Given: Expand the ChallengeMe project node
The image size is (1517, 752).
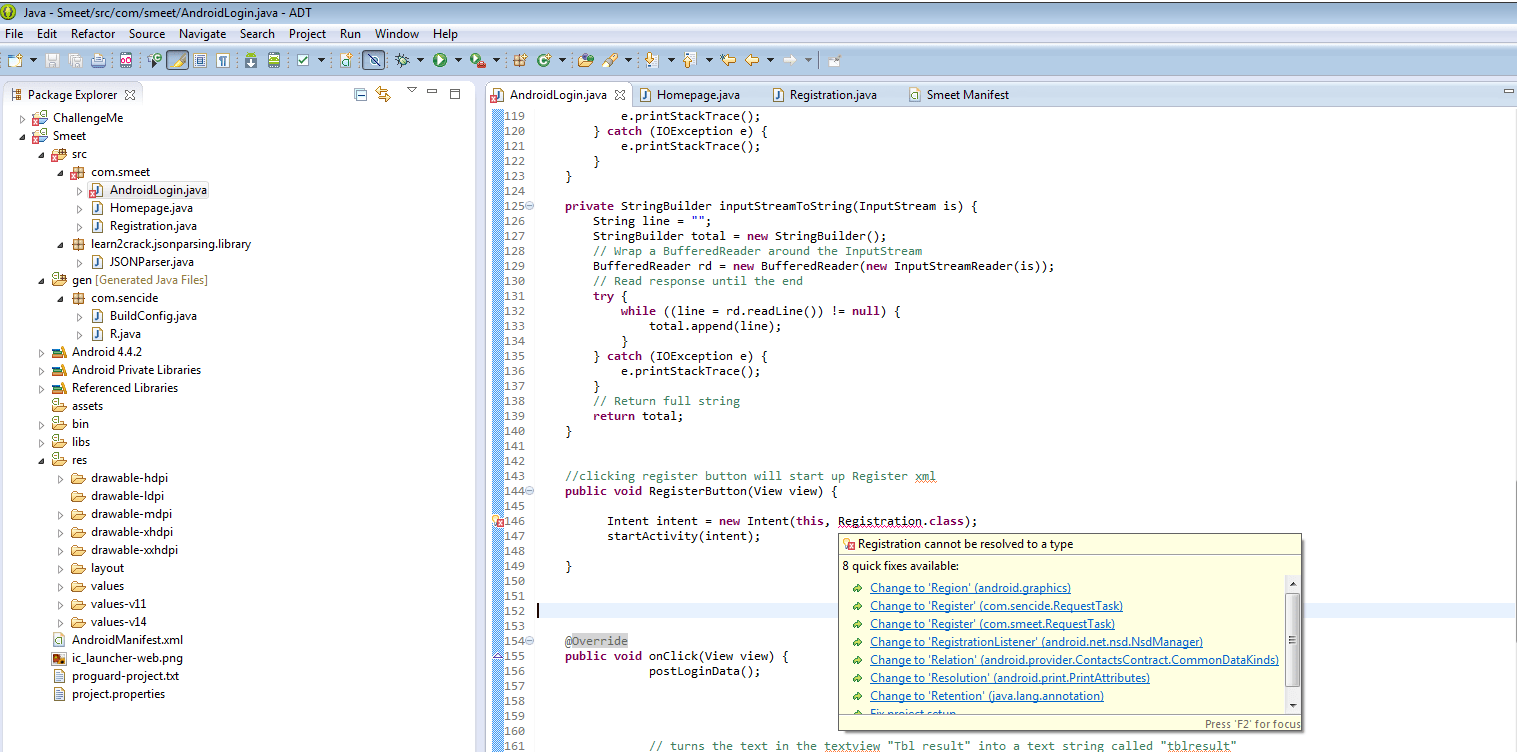Looking at the screenshot, I should click(x=23, y=118).
